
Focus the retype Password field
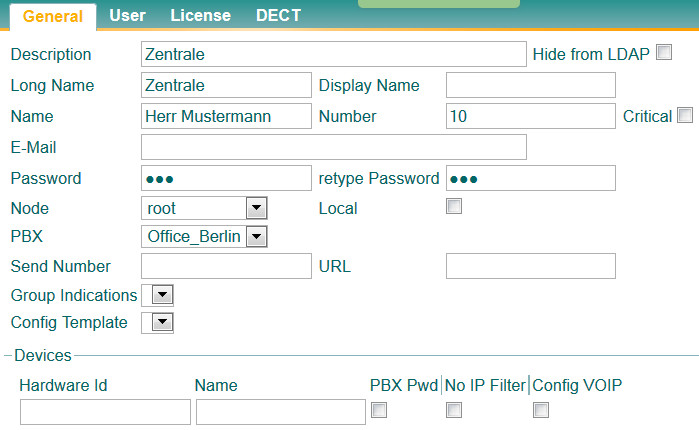coord(530,178)
